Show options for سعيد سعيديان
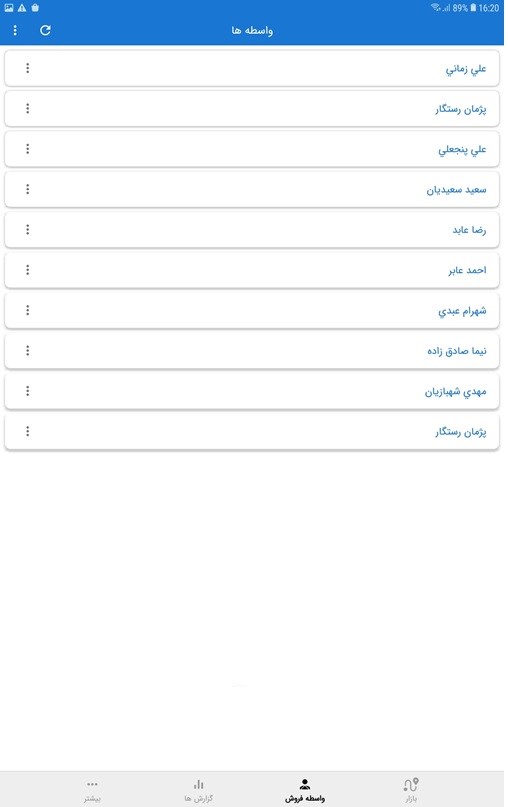The width and height of the screenshot is (508, 807). [27, 189]
